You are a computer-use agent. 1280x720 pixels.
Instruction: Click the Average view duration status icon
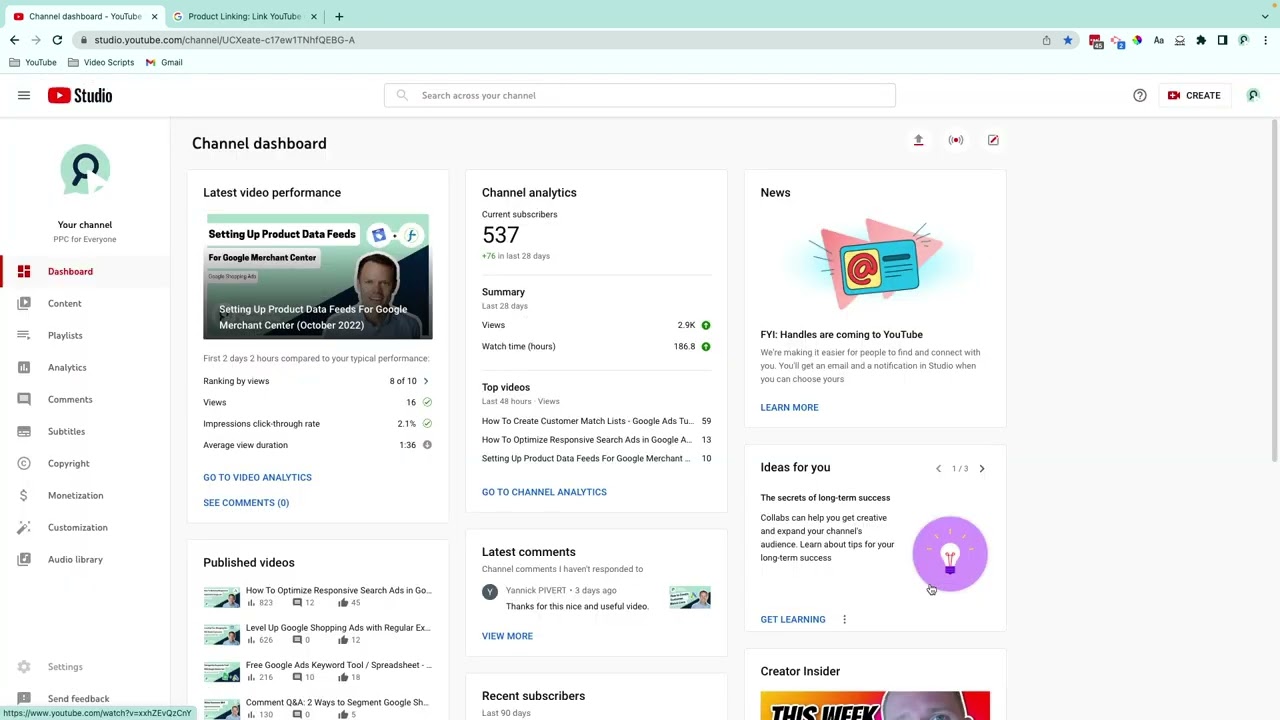427,445
